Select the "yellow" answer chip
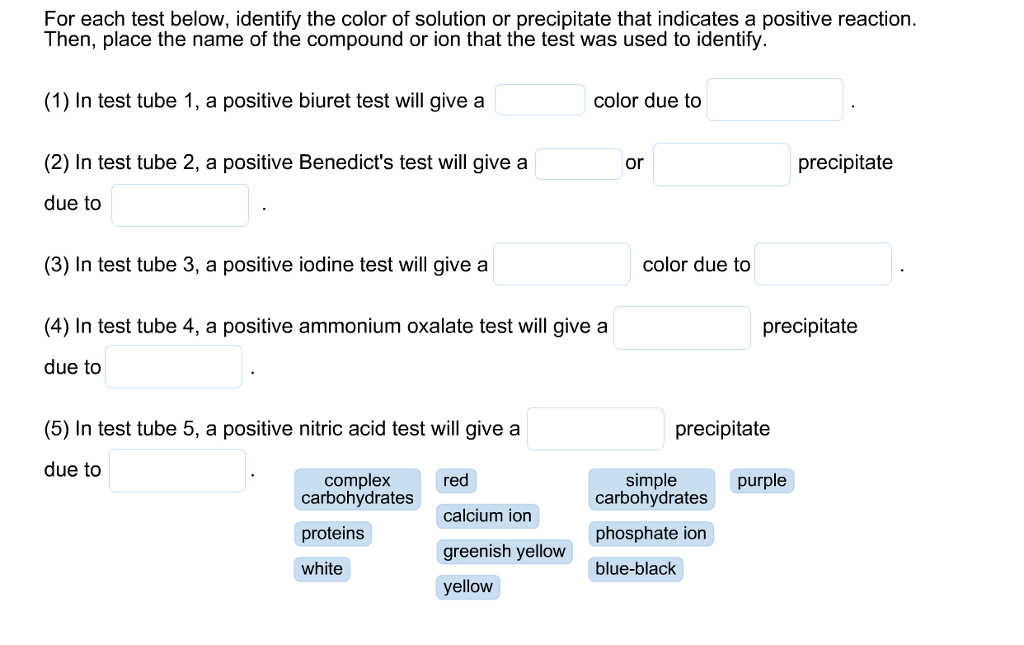 pos(467,587)
